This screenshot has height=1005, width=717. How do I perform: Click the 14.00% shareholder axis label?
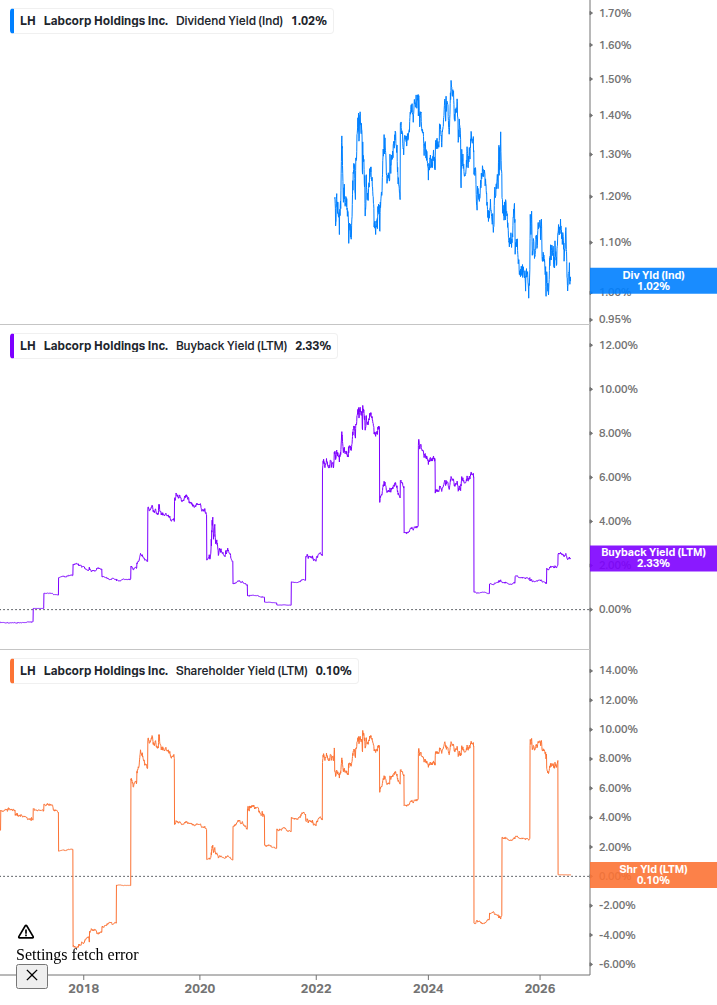pos(618,670)
